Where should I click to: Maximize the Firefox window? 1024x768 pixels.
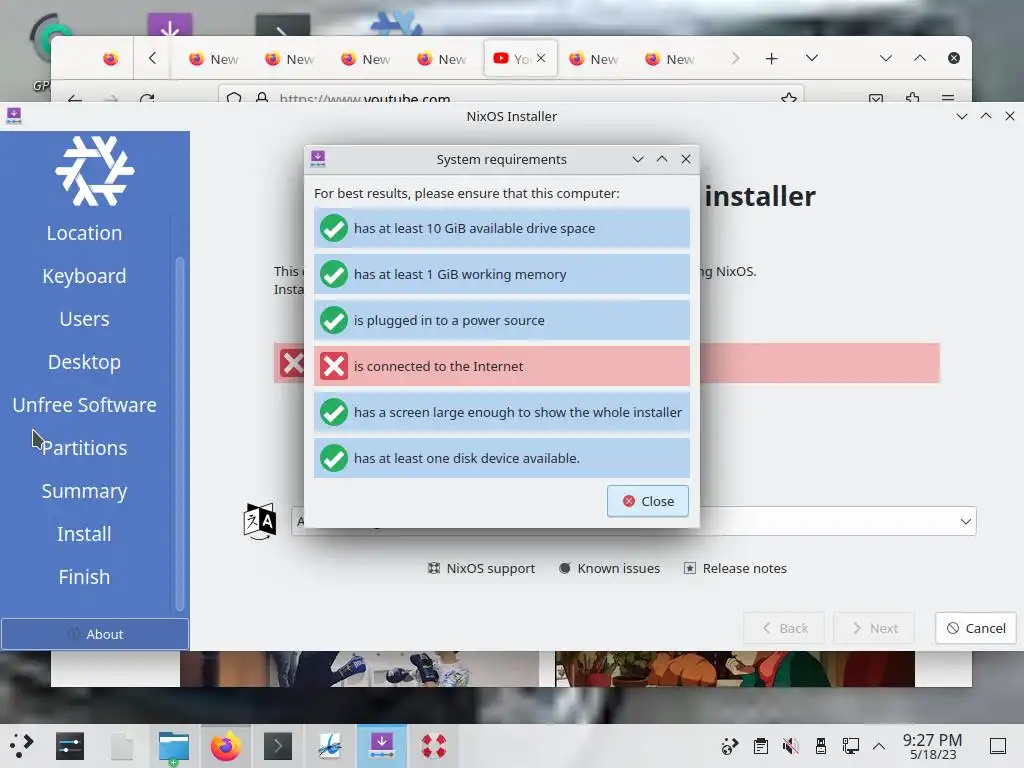920,58
